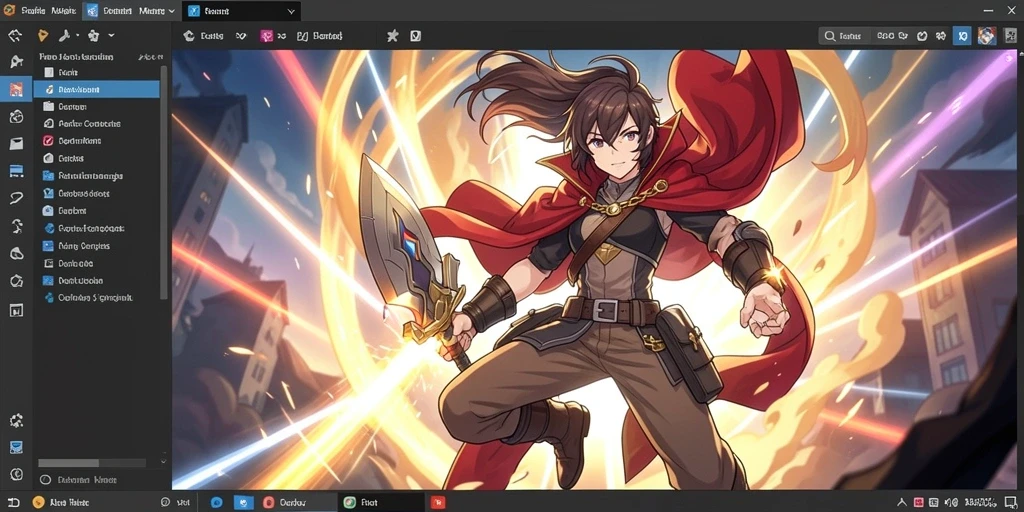
Task: Switch to the dark document tab in title bar
Action: [241, 10]
